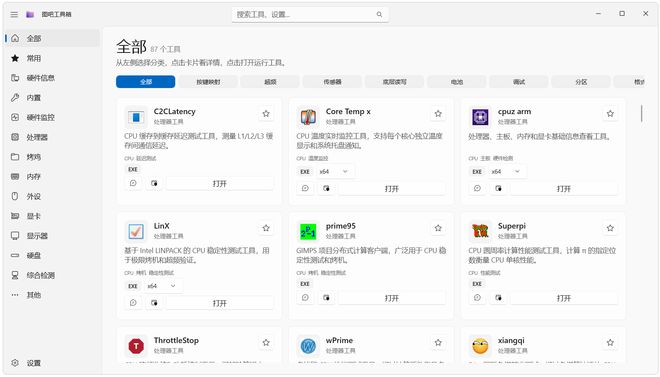Click the comment icon on the Superpi card

478,298
